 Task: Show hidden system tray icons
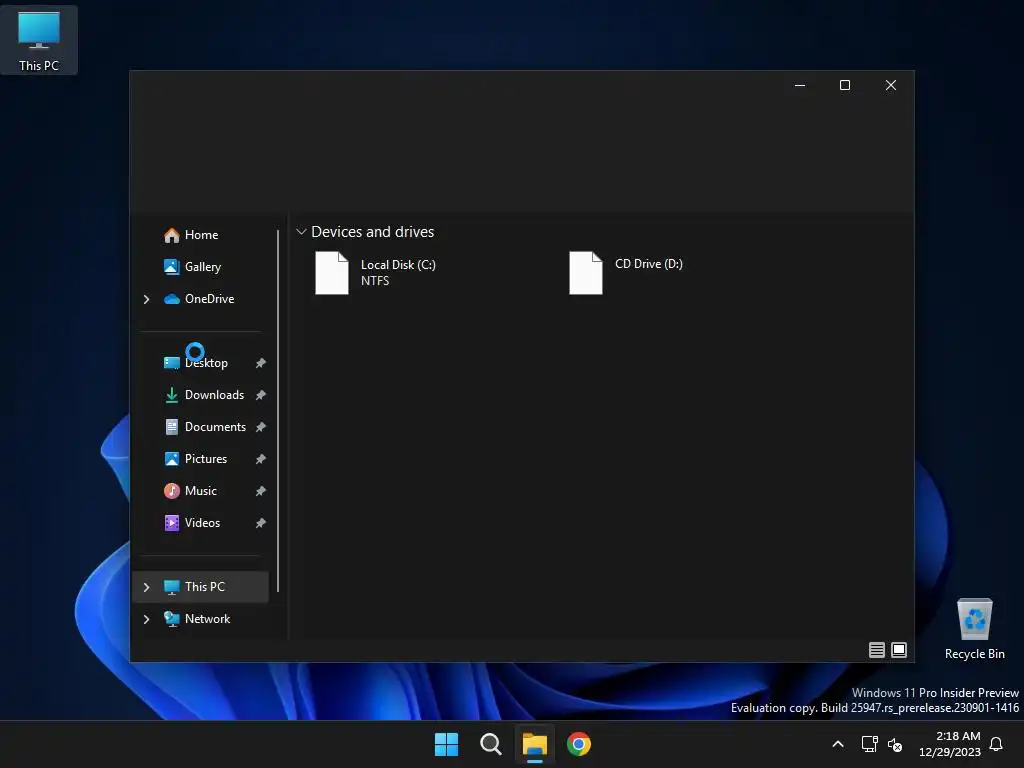pos(838,744)
